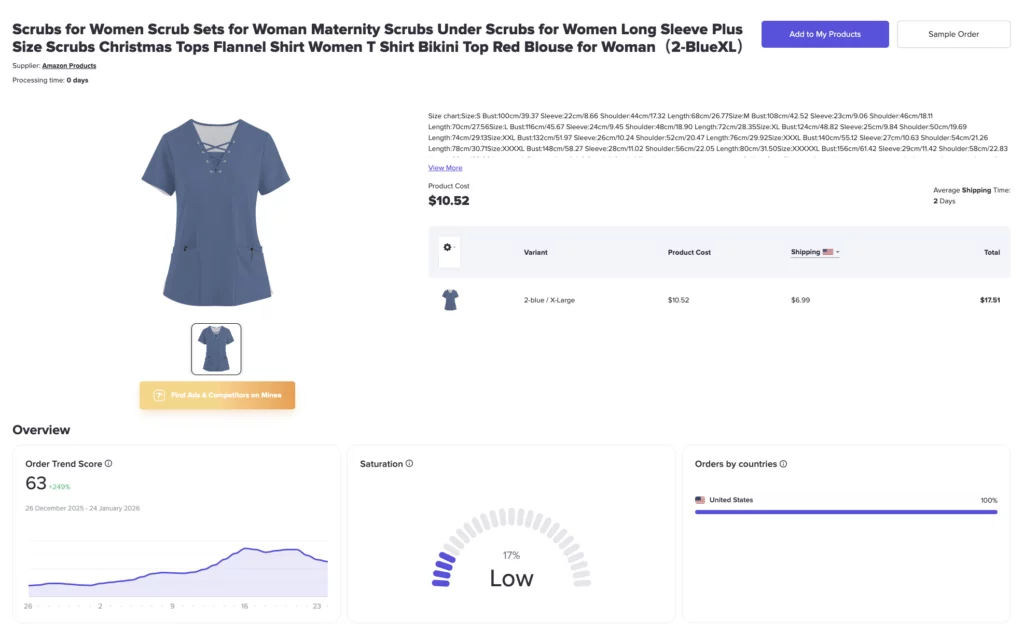Click the Total column header

coord(991,252)
